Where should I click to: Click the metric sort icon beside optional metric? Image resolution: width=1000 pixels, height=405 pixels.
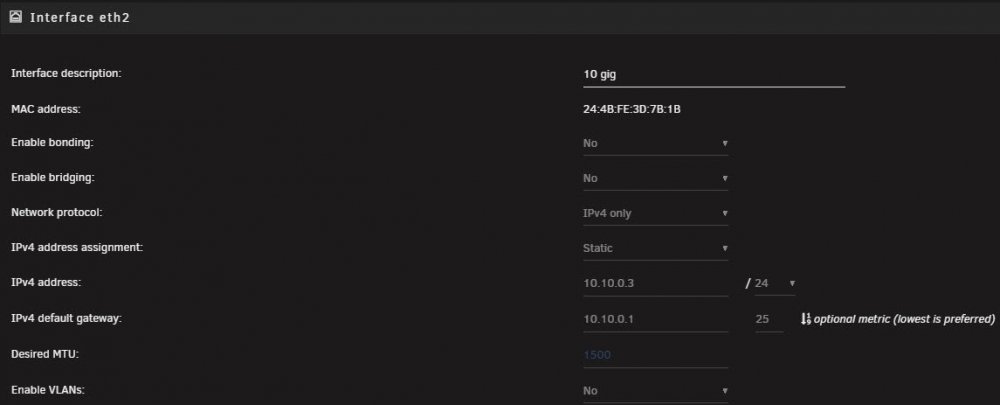[805, 319]
